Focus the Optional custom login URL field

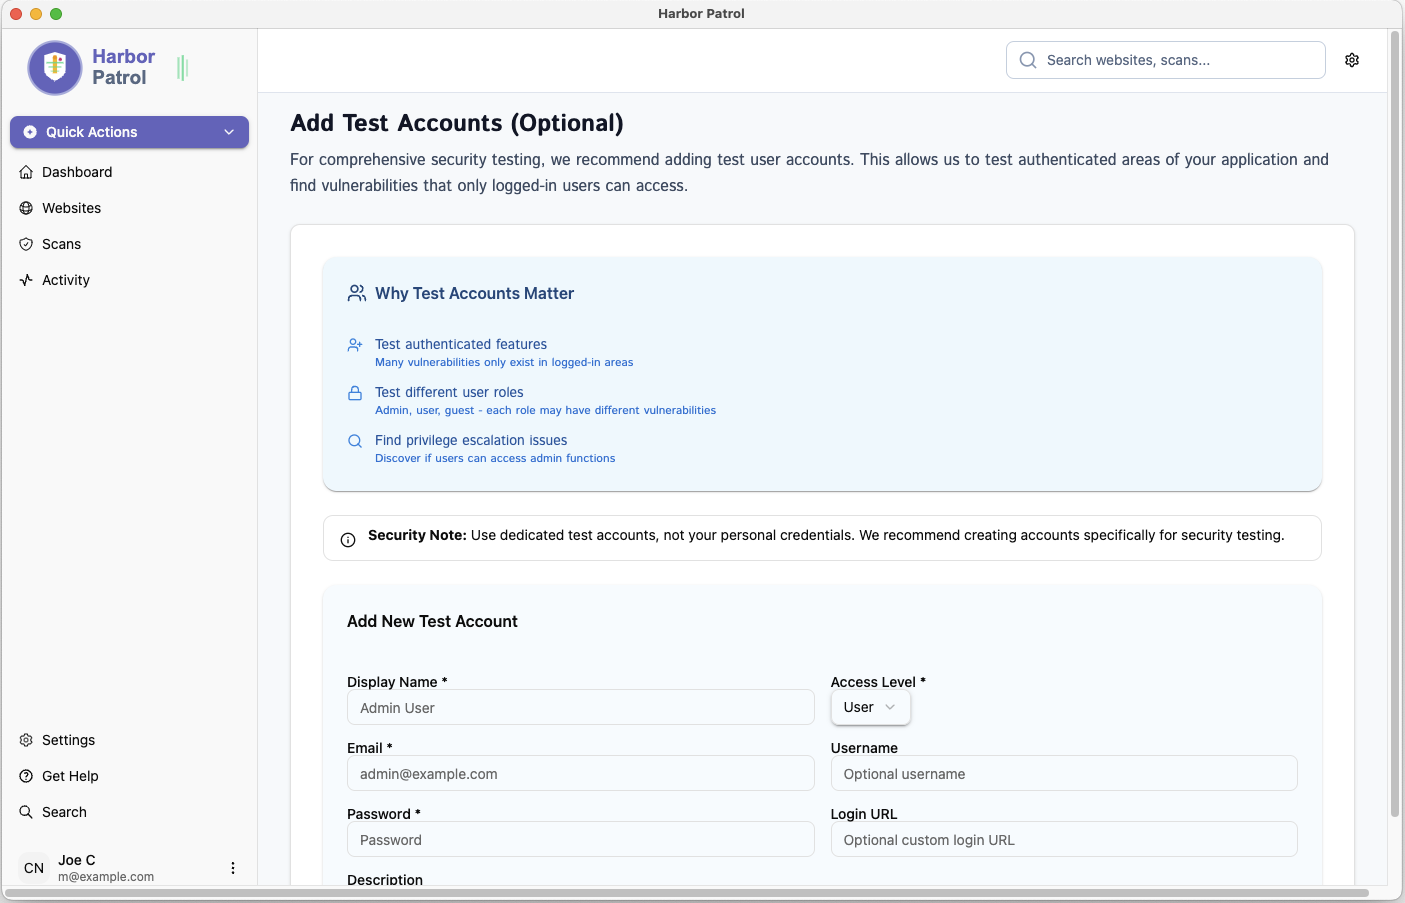[x=1063, y=839]
